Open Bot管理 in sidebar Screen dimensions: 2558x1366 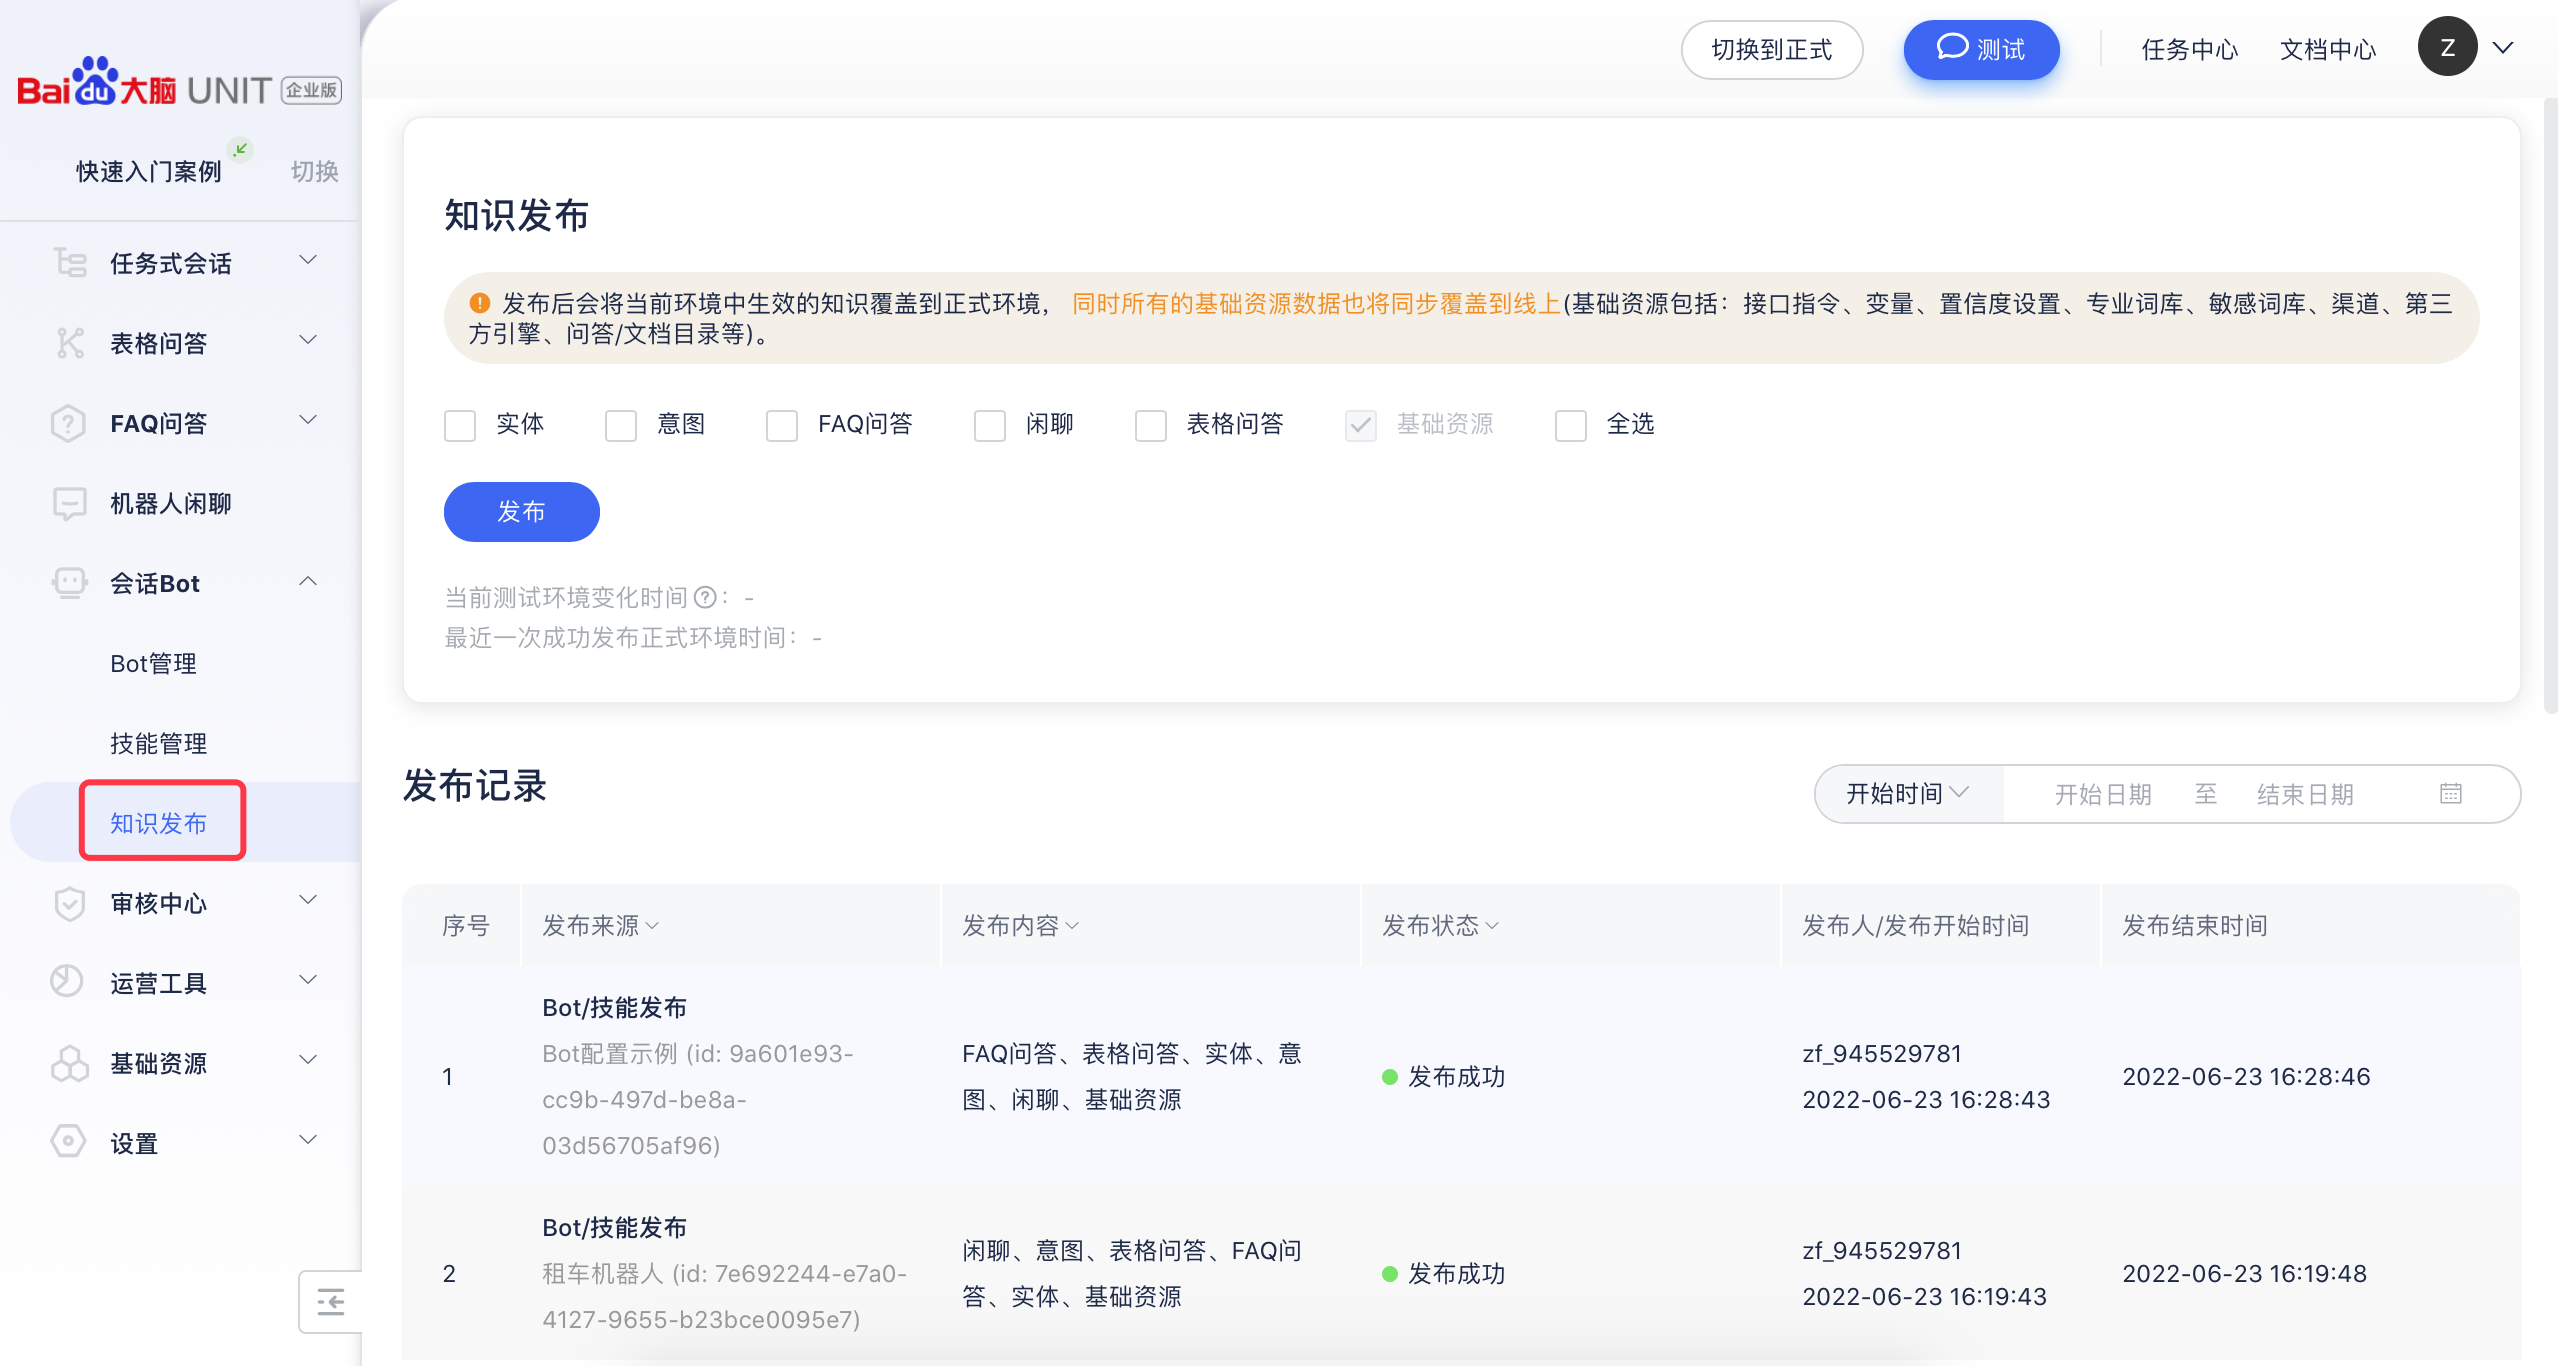153,664
